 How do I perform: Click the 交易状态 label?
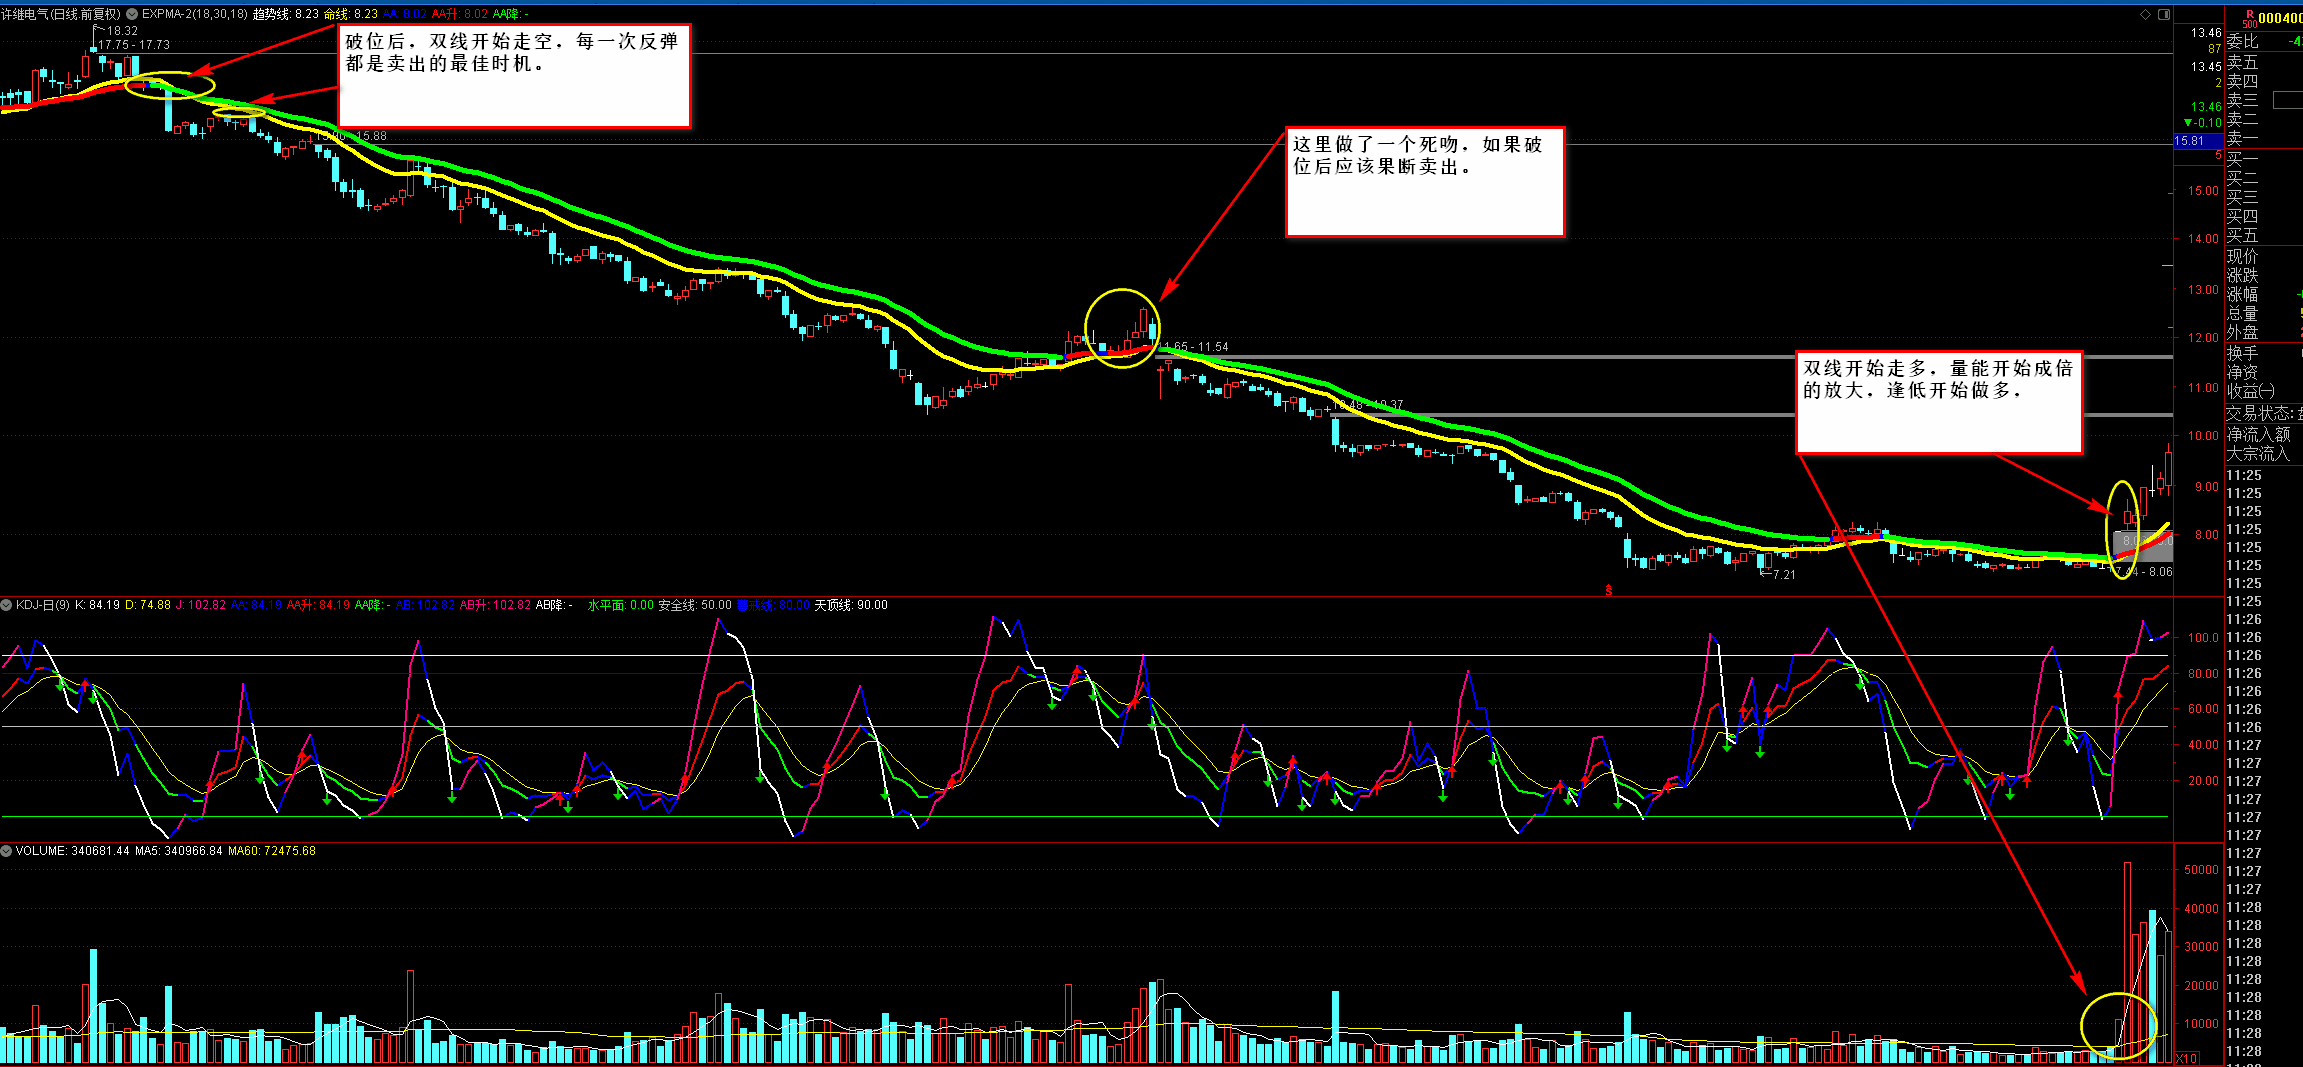[x=2262, y=413]
